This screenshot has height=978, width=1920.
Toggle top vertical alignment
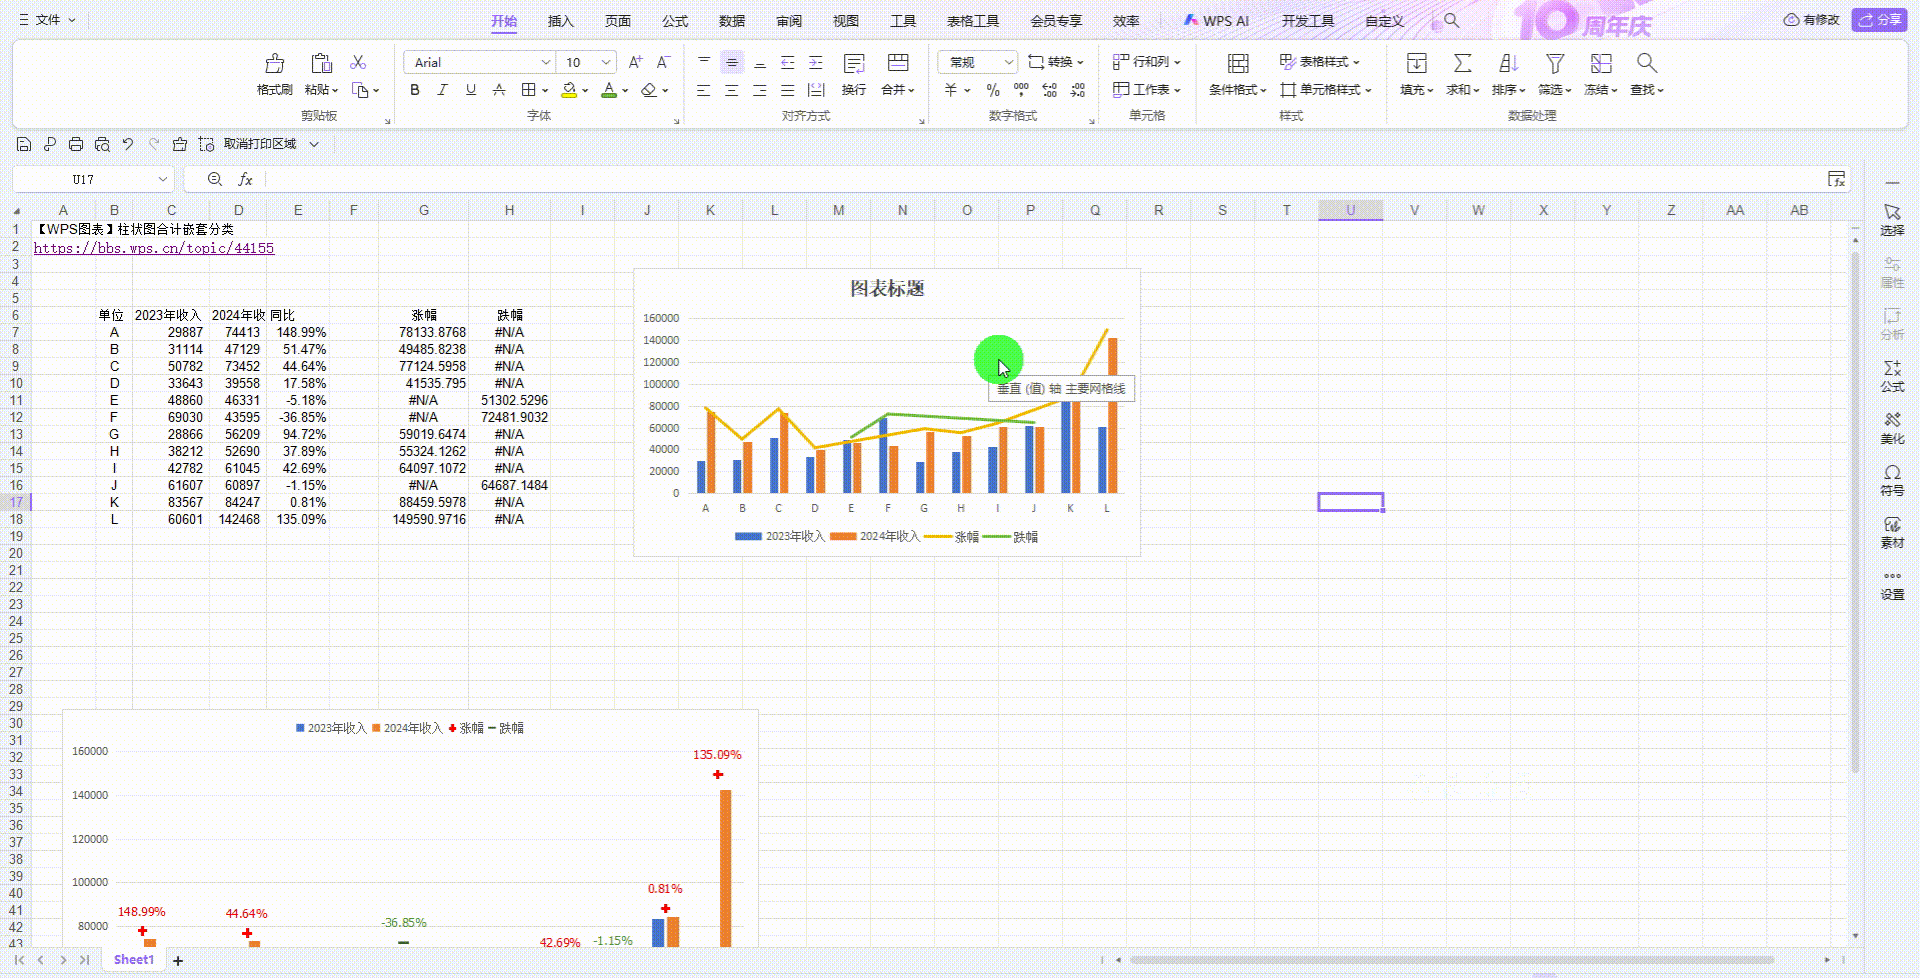704,62
